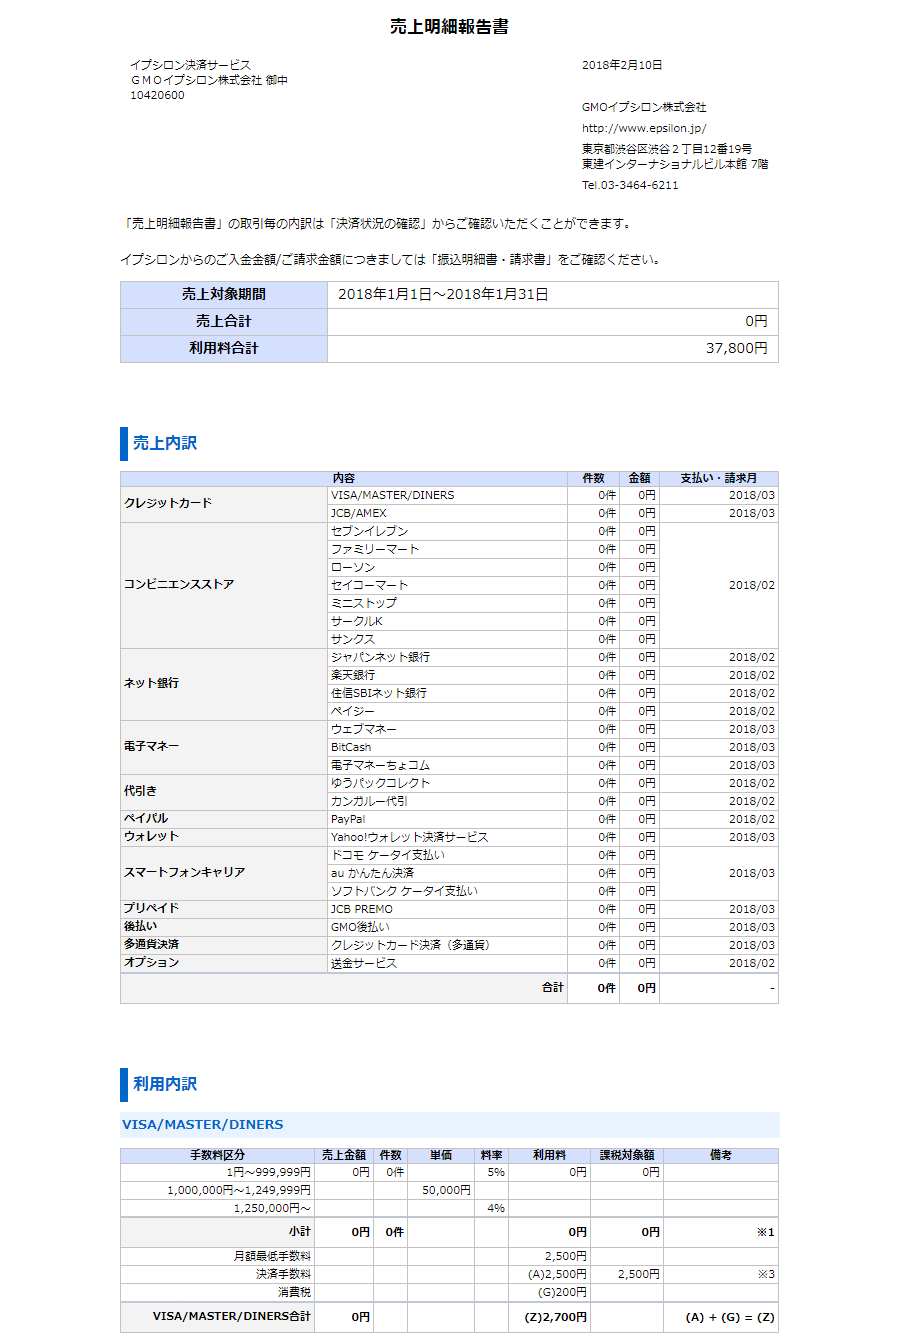Select the (A)2,500円 settlement fee cell
This screenshot has width=900, height=1342.
550,1275
